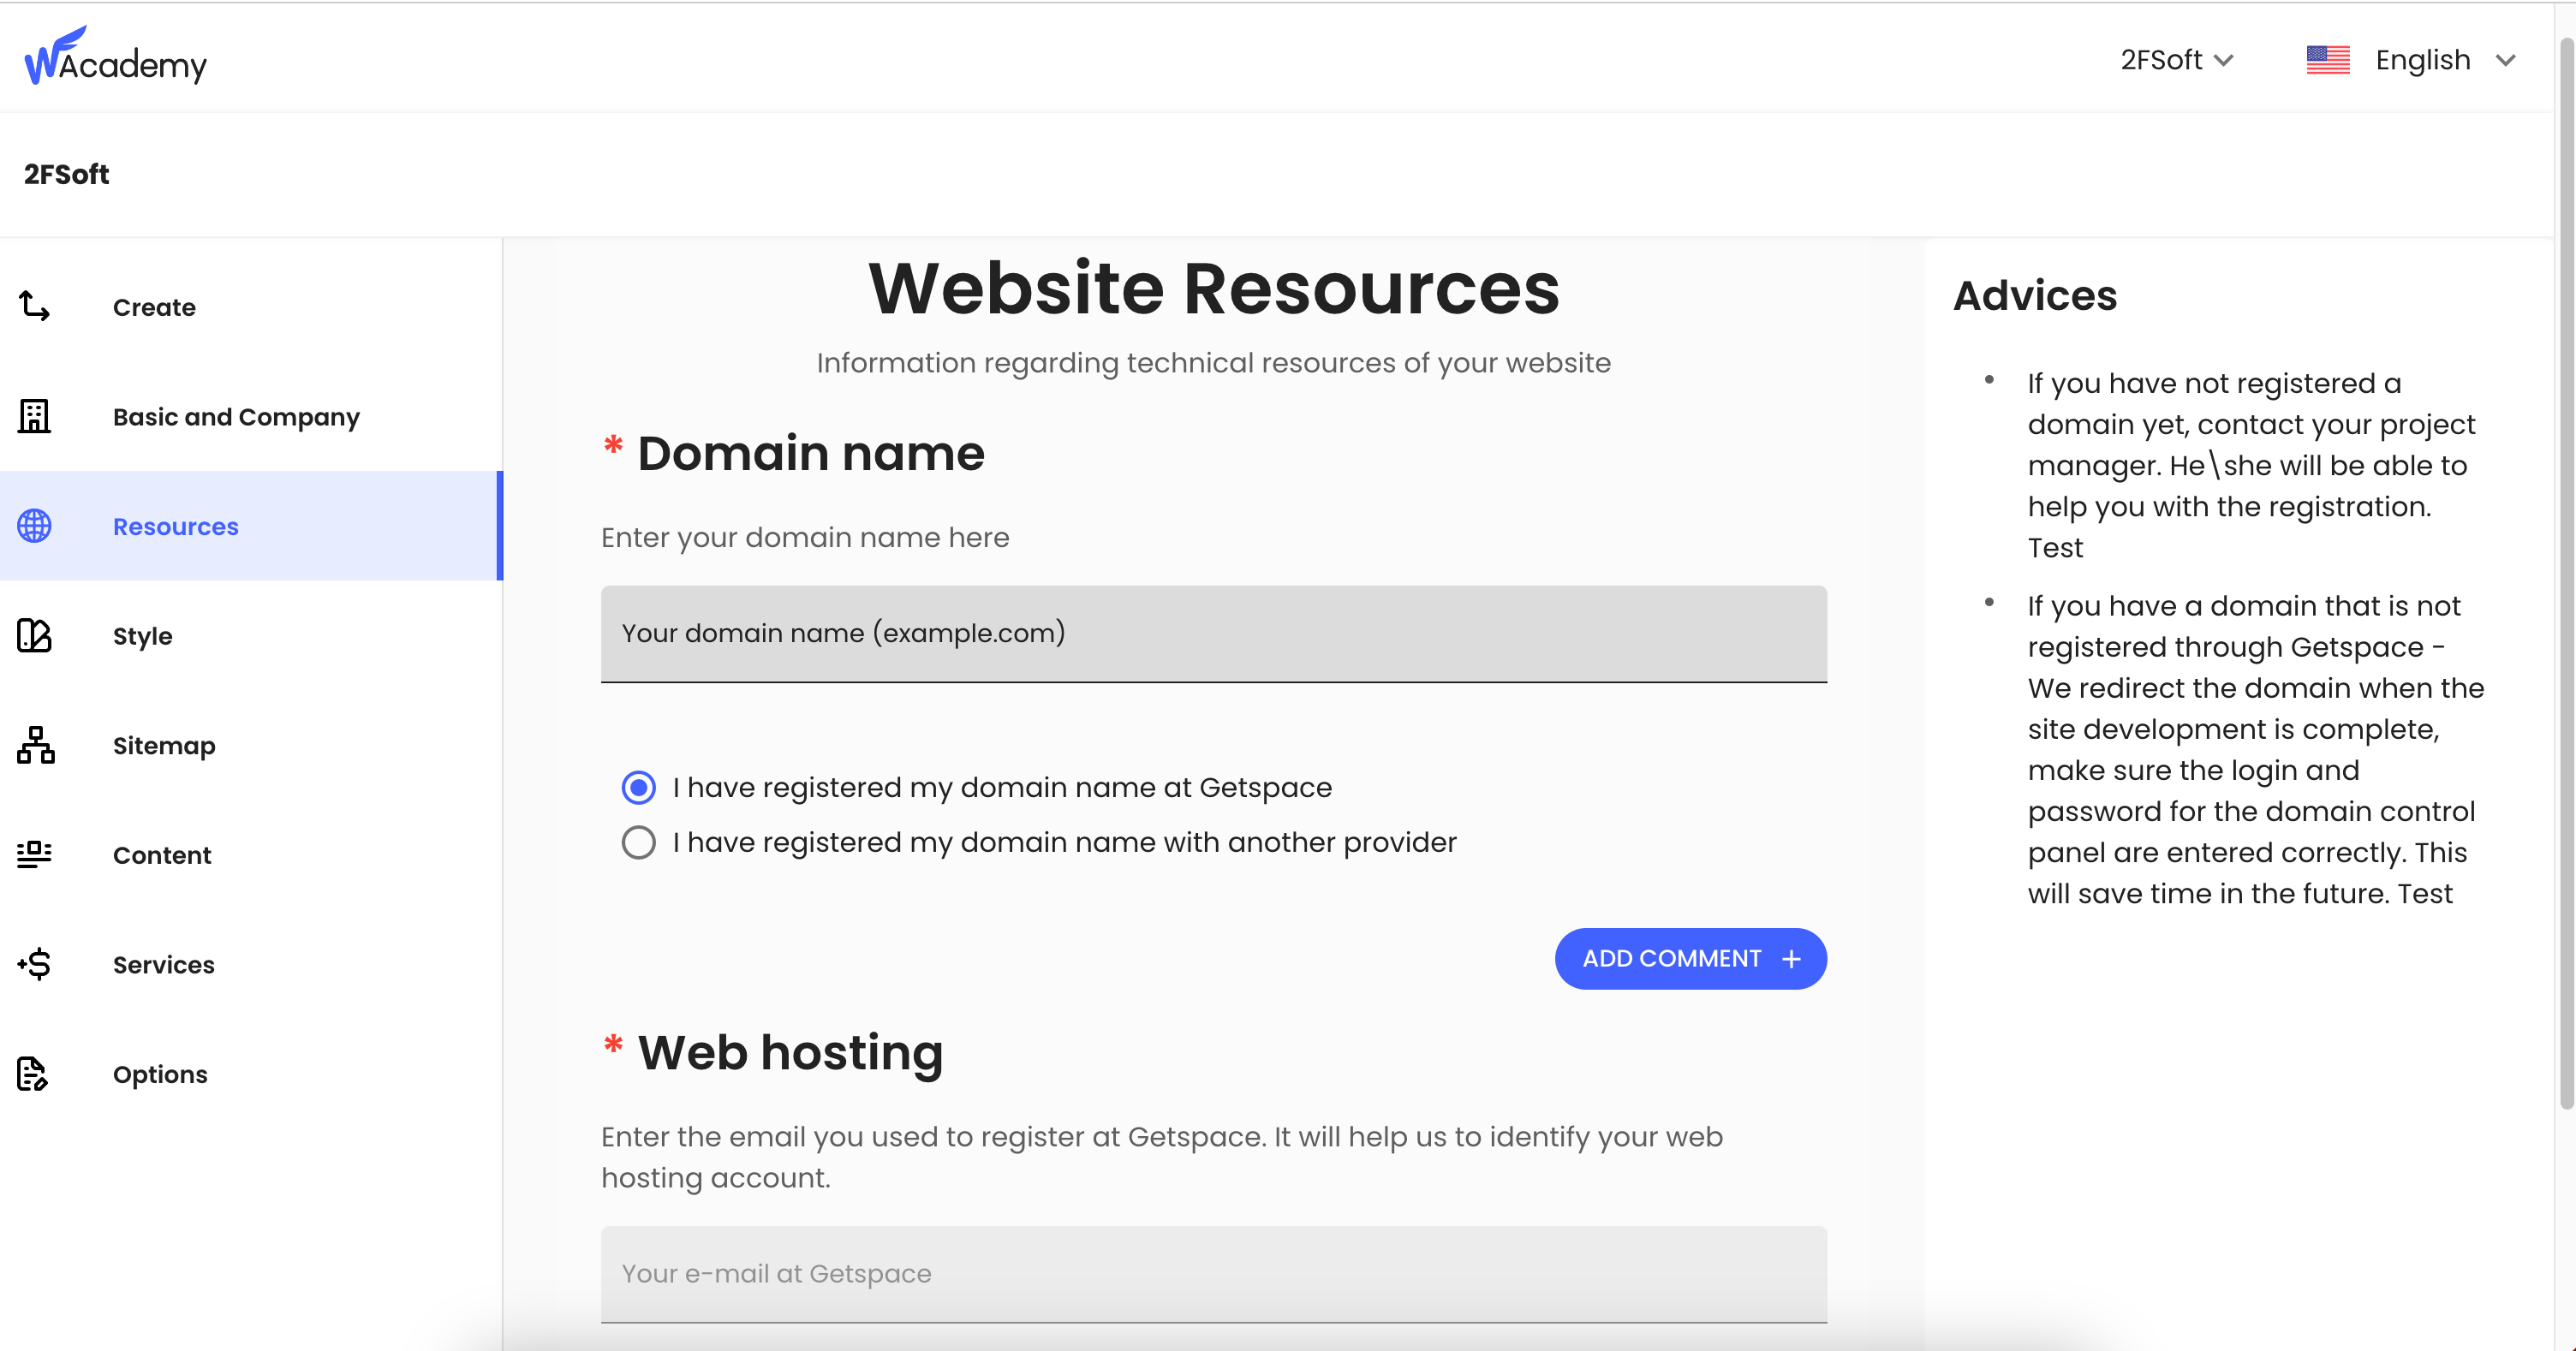Click the web hosting email description text
The height and width of the screenshot is (1351, 2576).
[x=1162, y=1157]
